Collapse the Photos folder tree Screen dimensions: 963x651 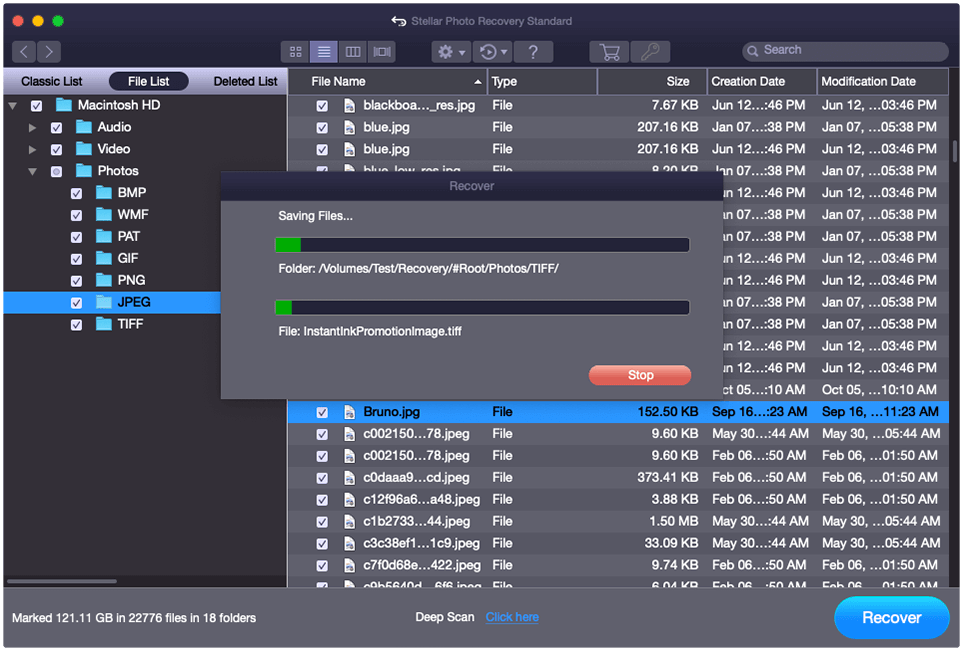pyautogui.click(x=33, y=172)
